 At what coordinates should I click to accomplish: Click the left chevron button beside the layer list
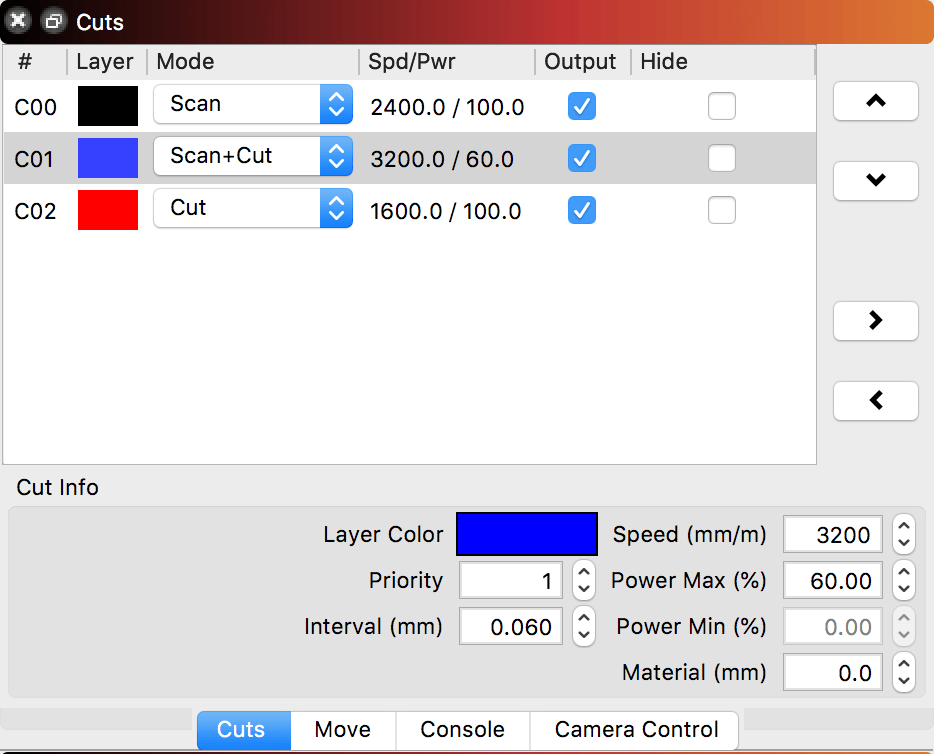point(875,401)
